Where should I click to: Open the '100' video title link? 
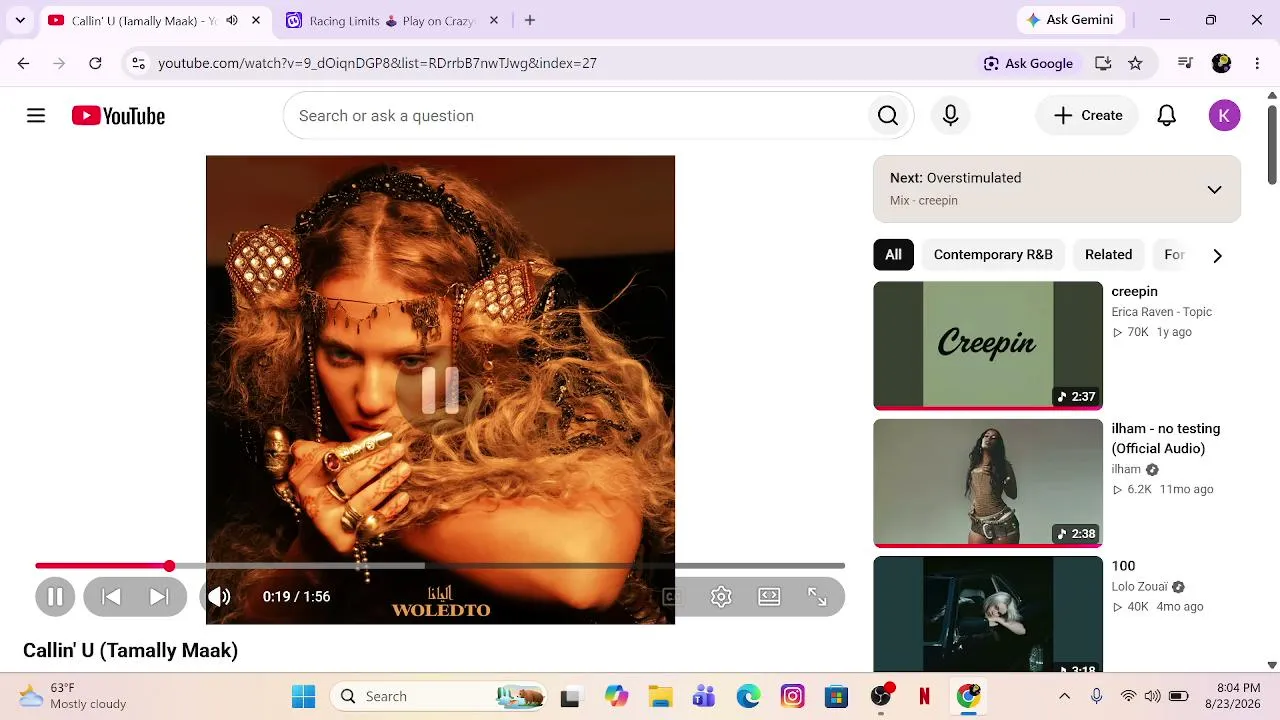coord(1123,566)
